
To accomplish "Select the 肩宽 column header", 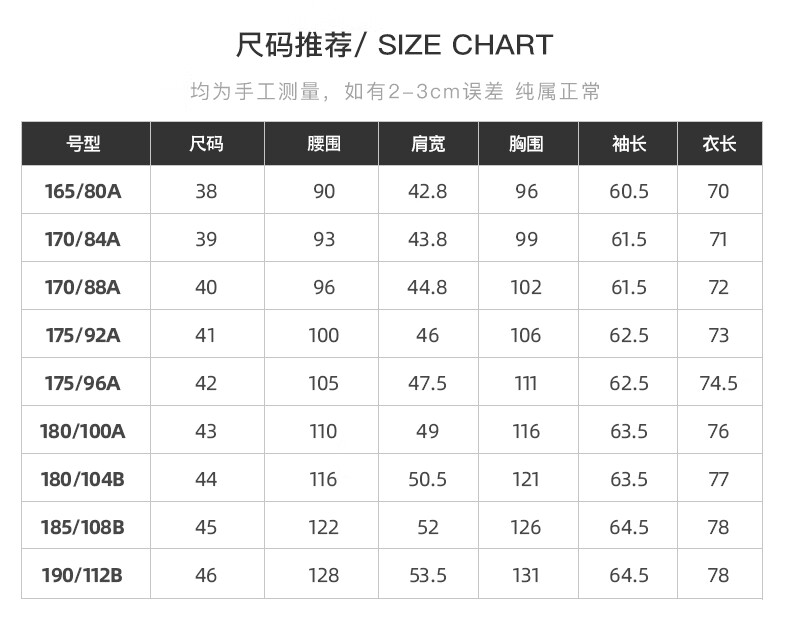I will coord(428,144).
